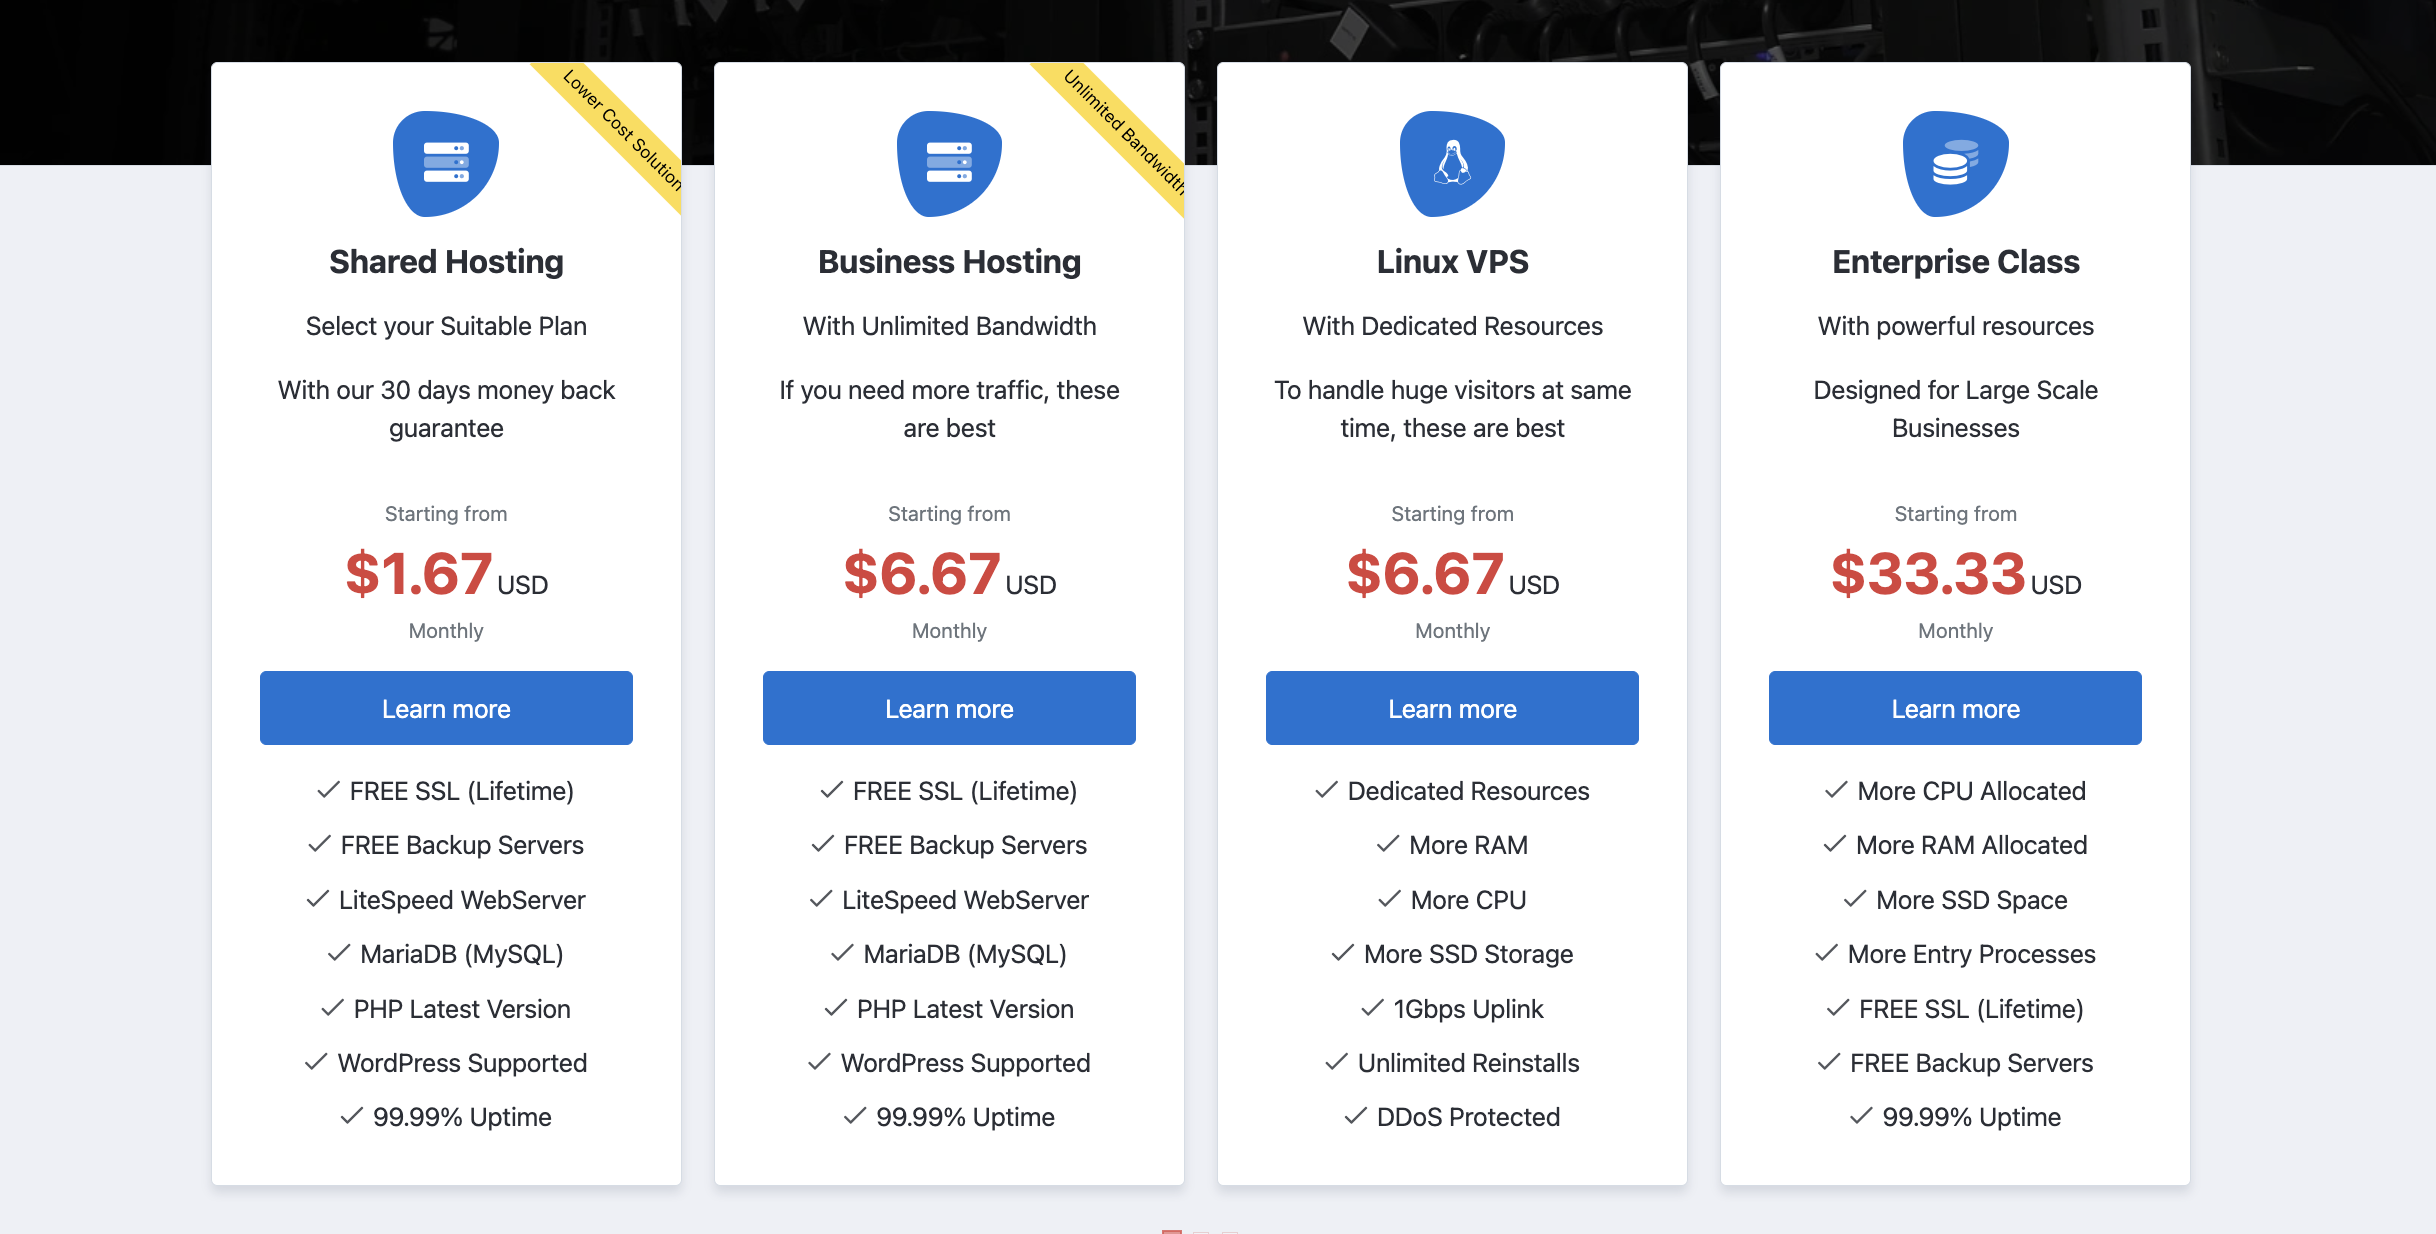Select the Enterprise Class title

(x=1955, y=262)
